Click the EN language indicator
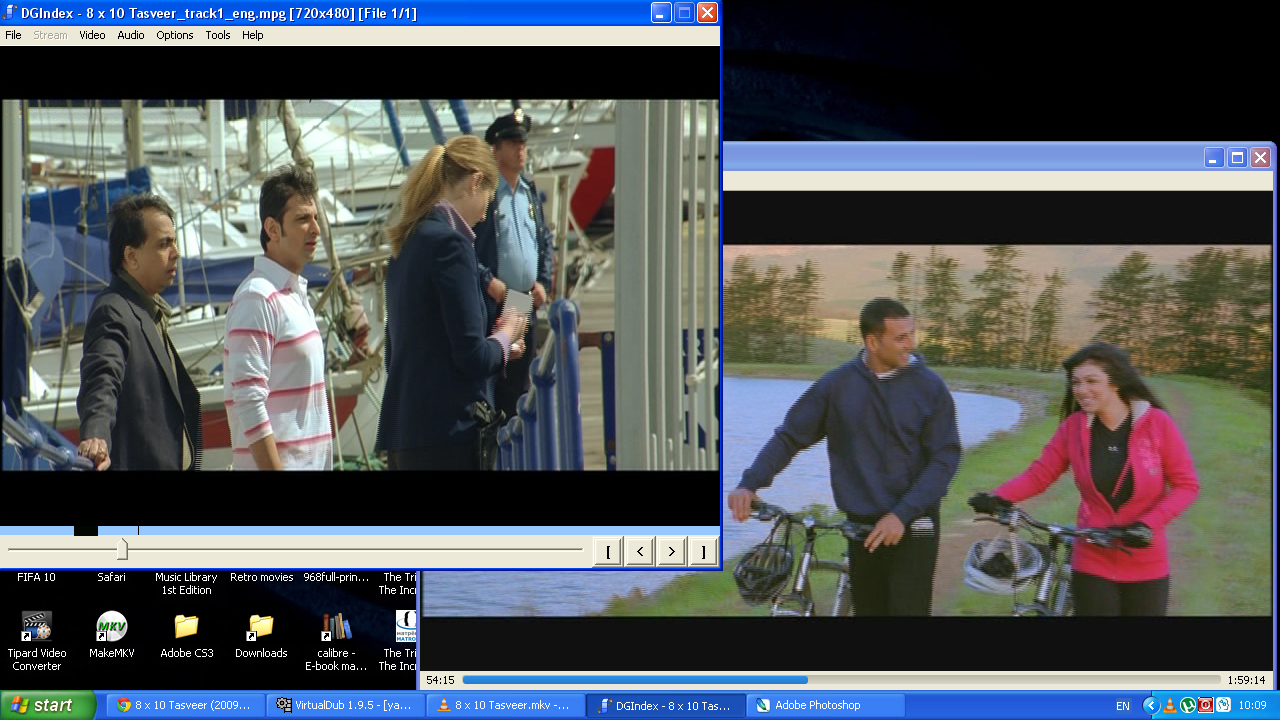The width and height of the screenshot is (1280, 720). click(x=1123, y=706)
